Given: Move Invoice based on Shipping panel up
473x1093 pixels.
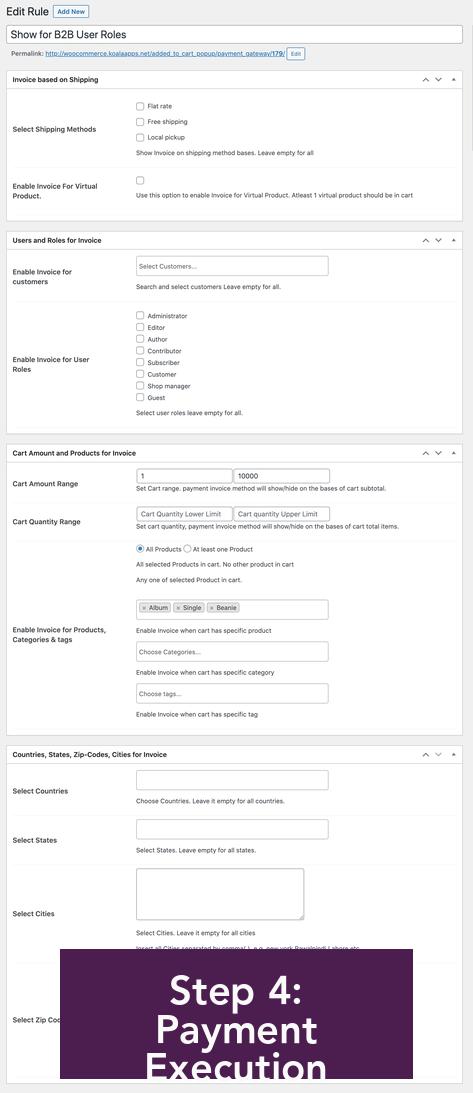Looking at the screenshot, I should 426,79.
